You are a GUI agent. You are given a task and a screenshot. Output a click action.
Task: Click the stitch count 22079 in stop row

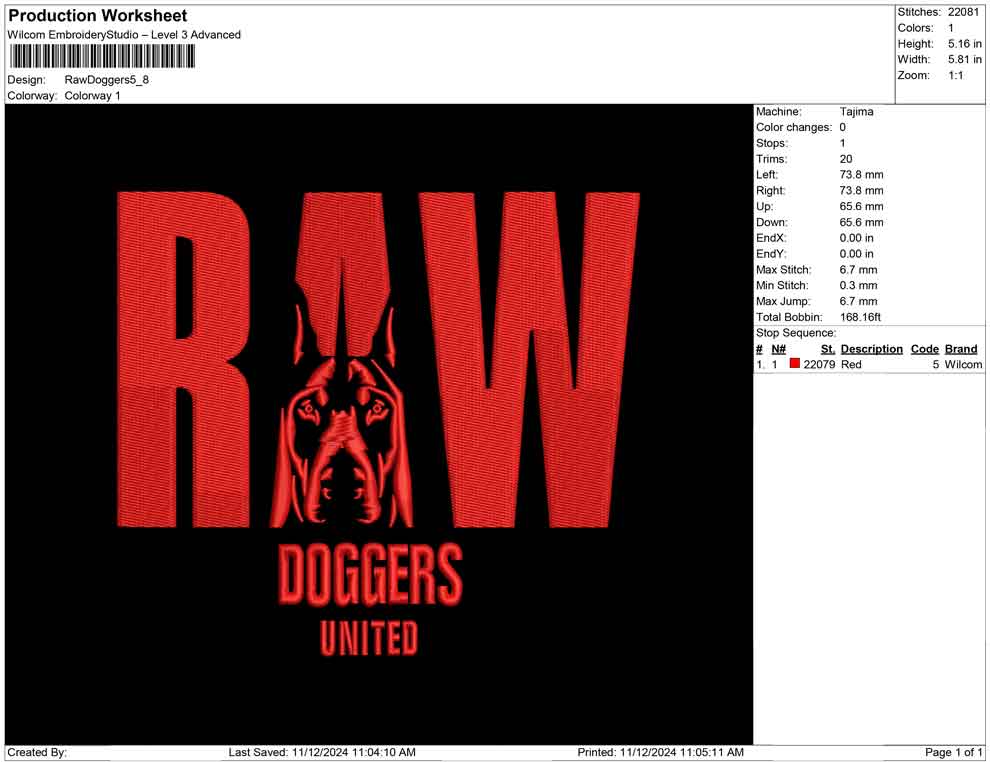(x=819, y=364)
